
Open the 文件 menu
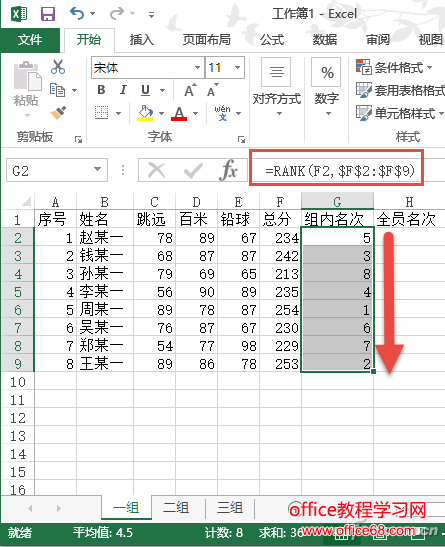click(x=30, y=39)
